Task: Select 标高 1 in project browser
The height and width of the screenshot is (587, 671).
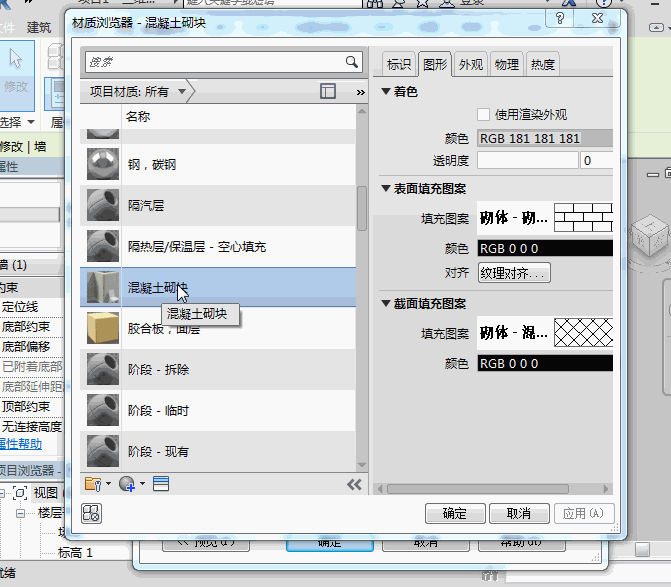Action: click(x=75, y=553)
